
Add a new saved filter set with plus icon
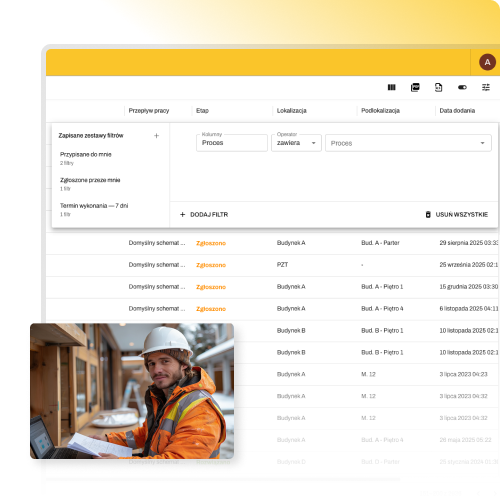coord(156,135)
